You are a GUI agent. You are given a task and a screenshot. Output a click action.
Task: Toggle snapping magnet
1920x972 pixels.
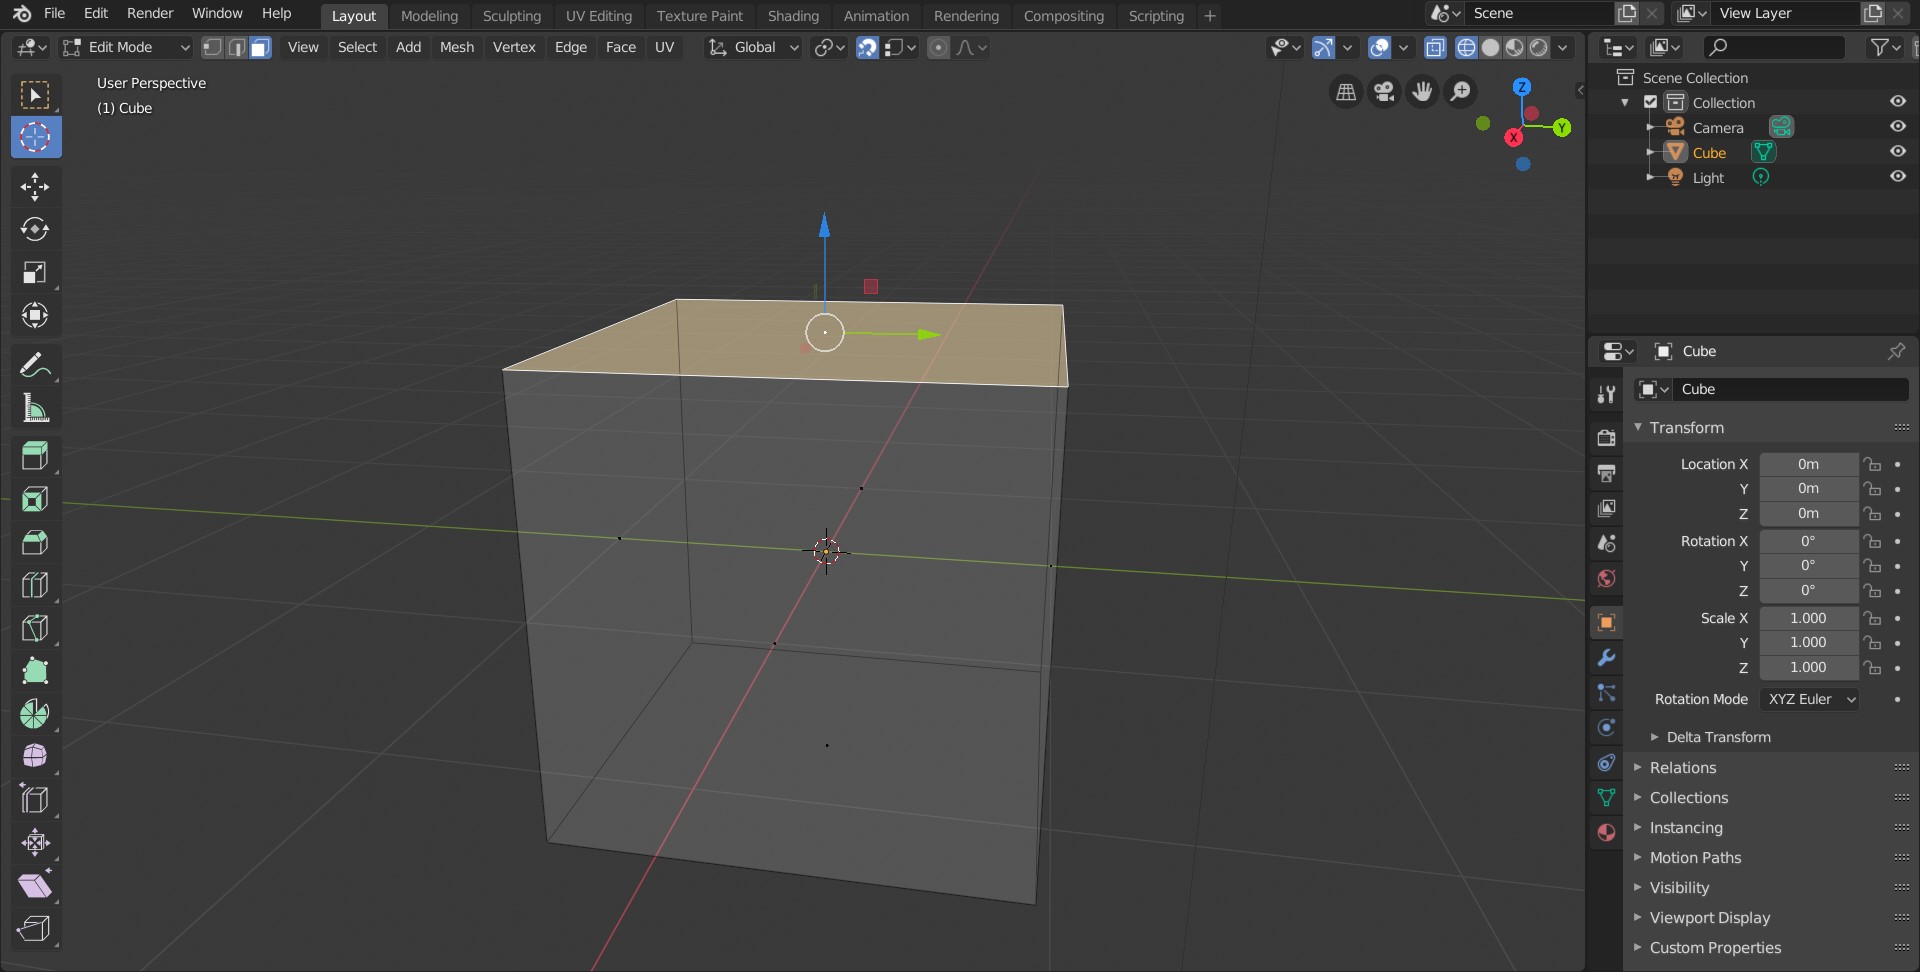[x=867, y=47]
